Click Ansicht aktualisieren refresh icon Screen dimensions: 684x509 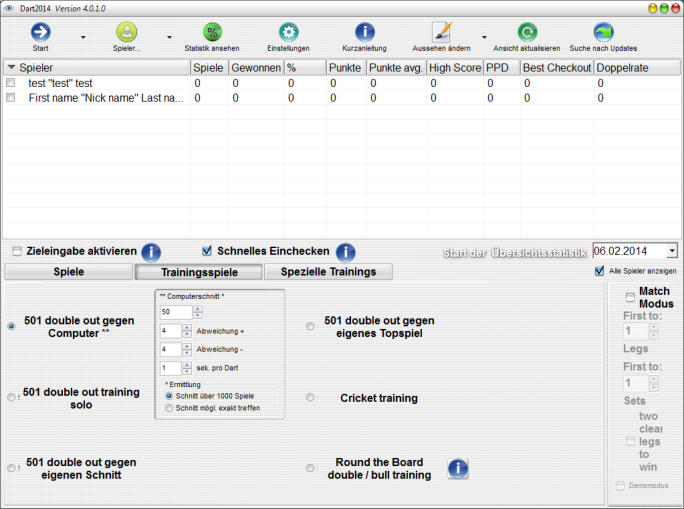(526, 32)
